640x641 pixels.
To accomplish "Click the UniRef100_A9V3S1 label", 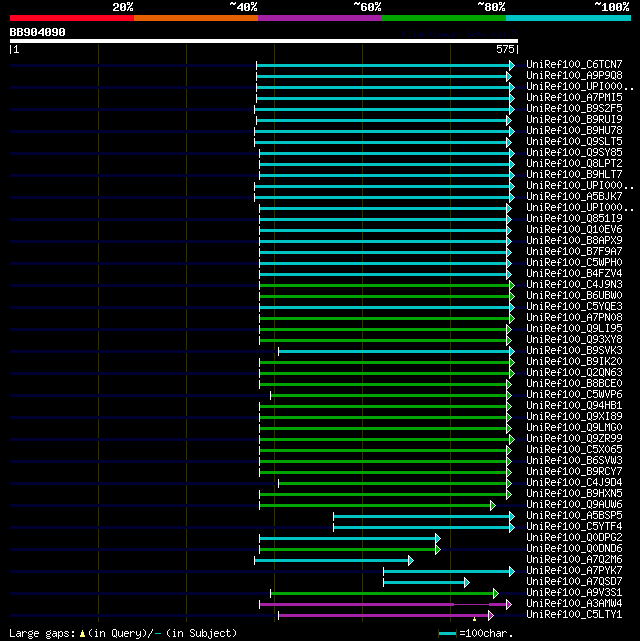I will 574,593.
